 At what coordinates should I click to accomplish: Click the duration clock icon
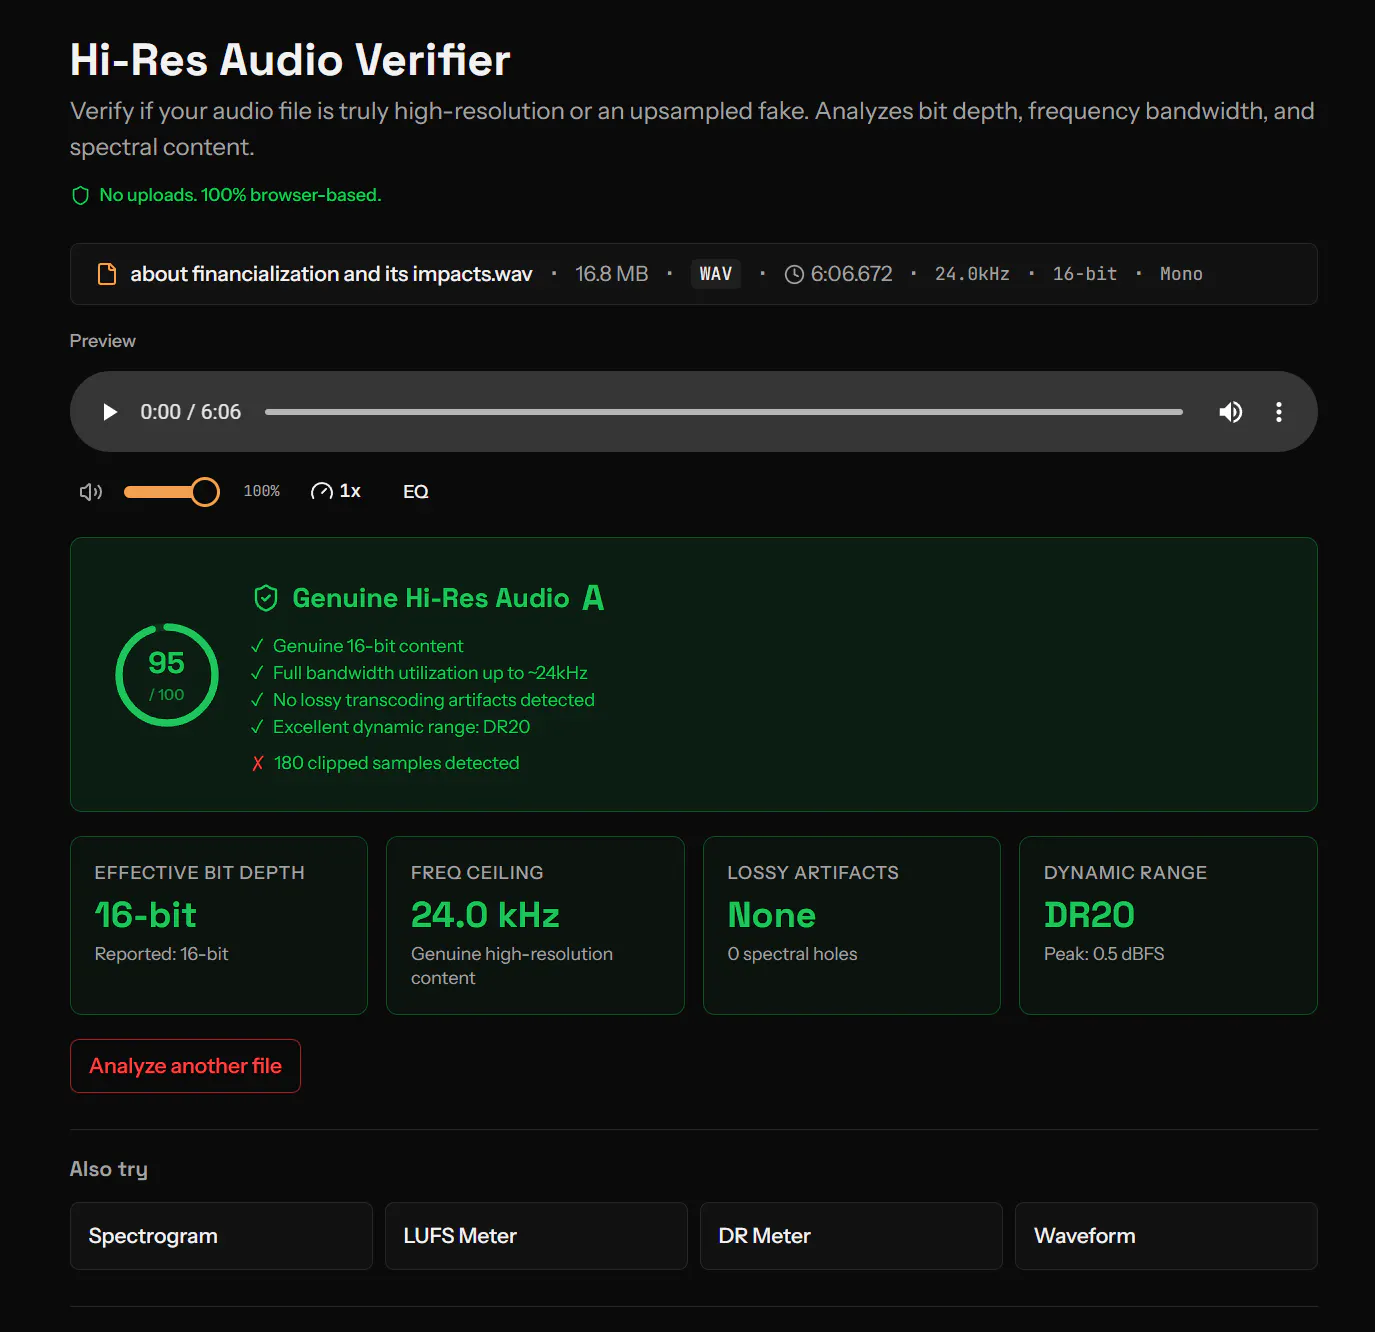coord(794,274)
